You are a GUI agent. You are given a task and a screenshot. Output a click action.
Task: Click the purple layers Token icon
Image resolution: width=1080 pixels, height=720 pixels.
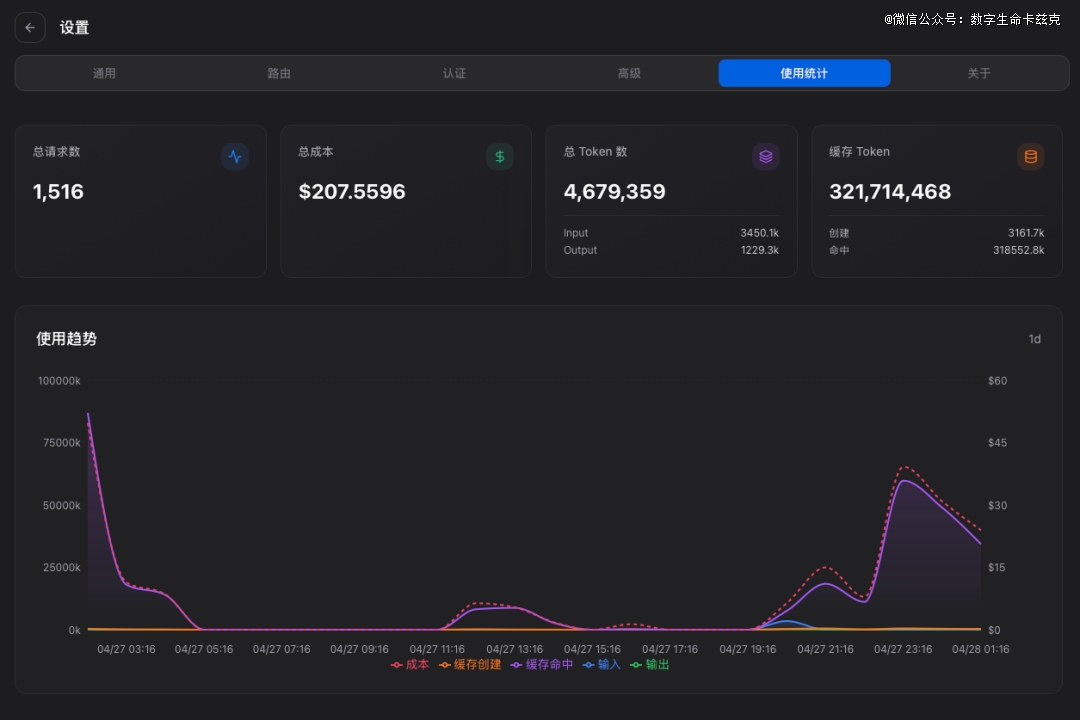765,156
